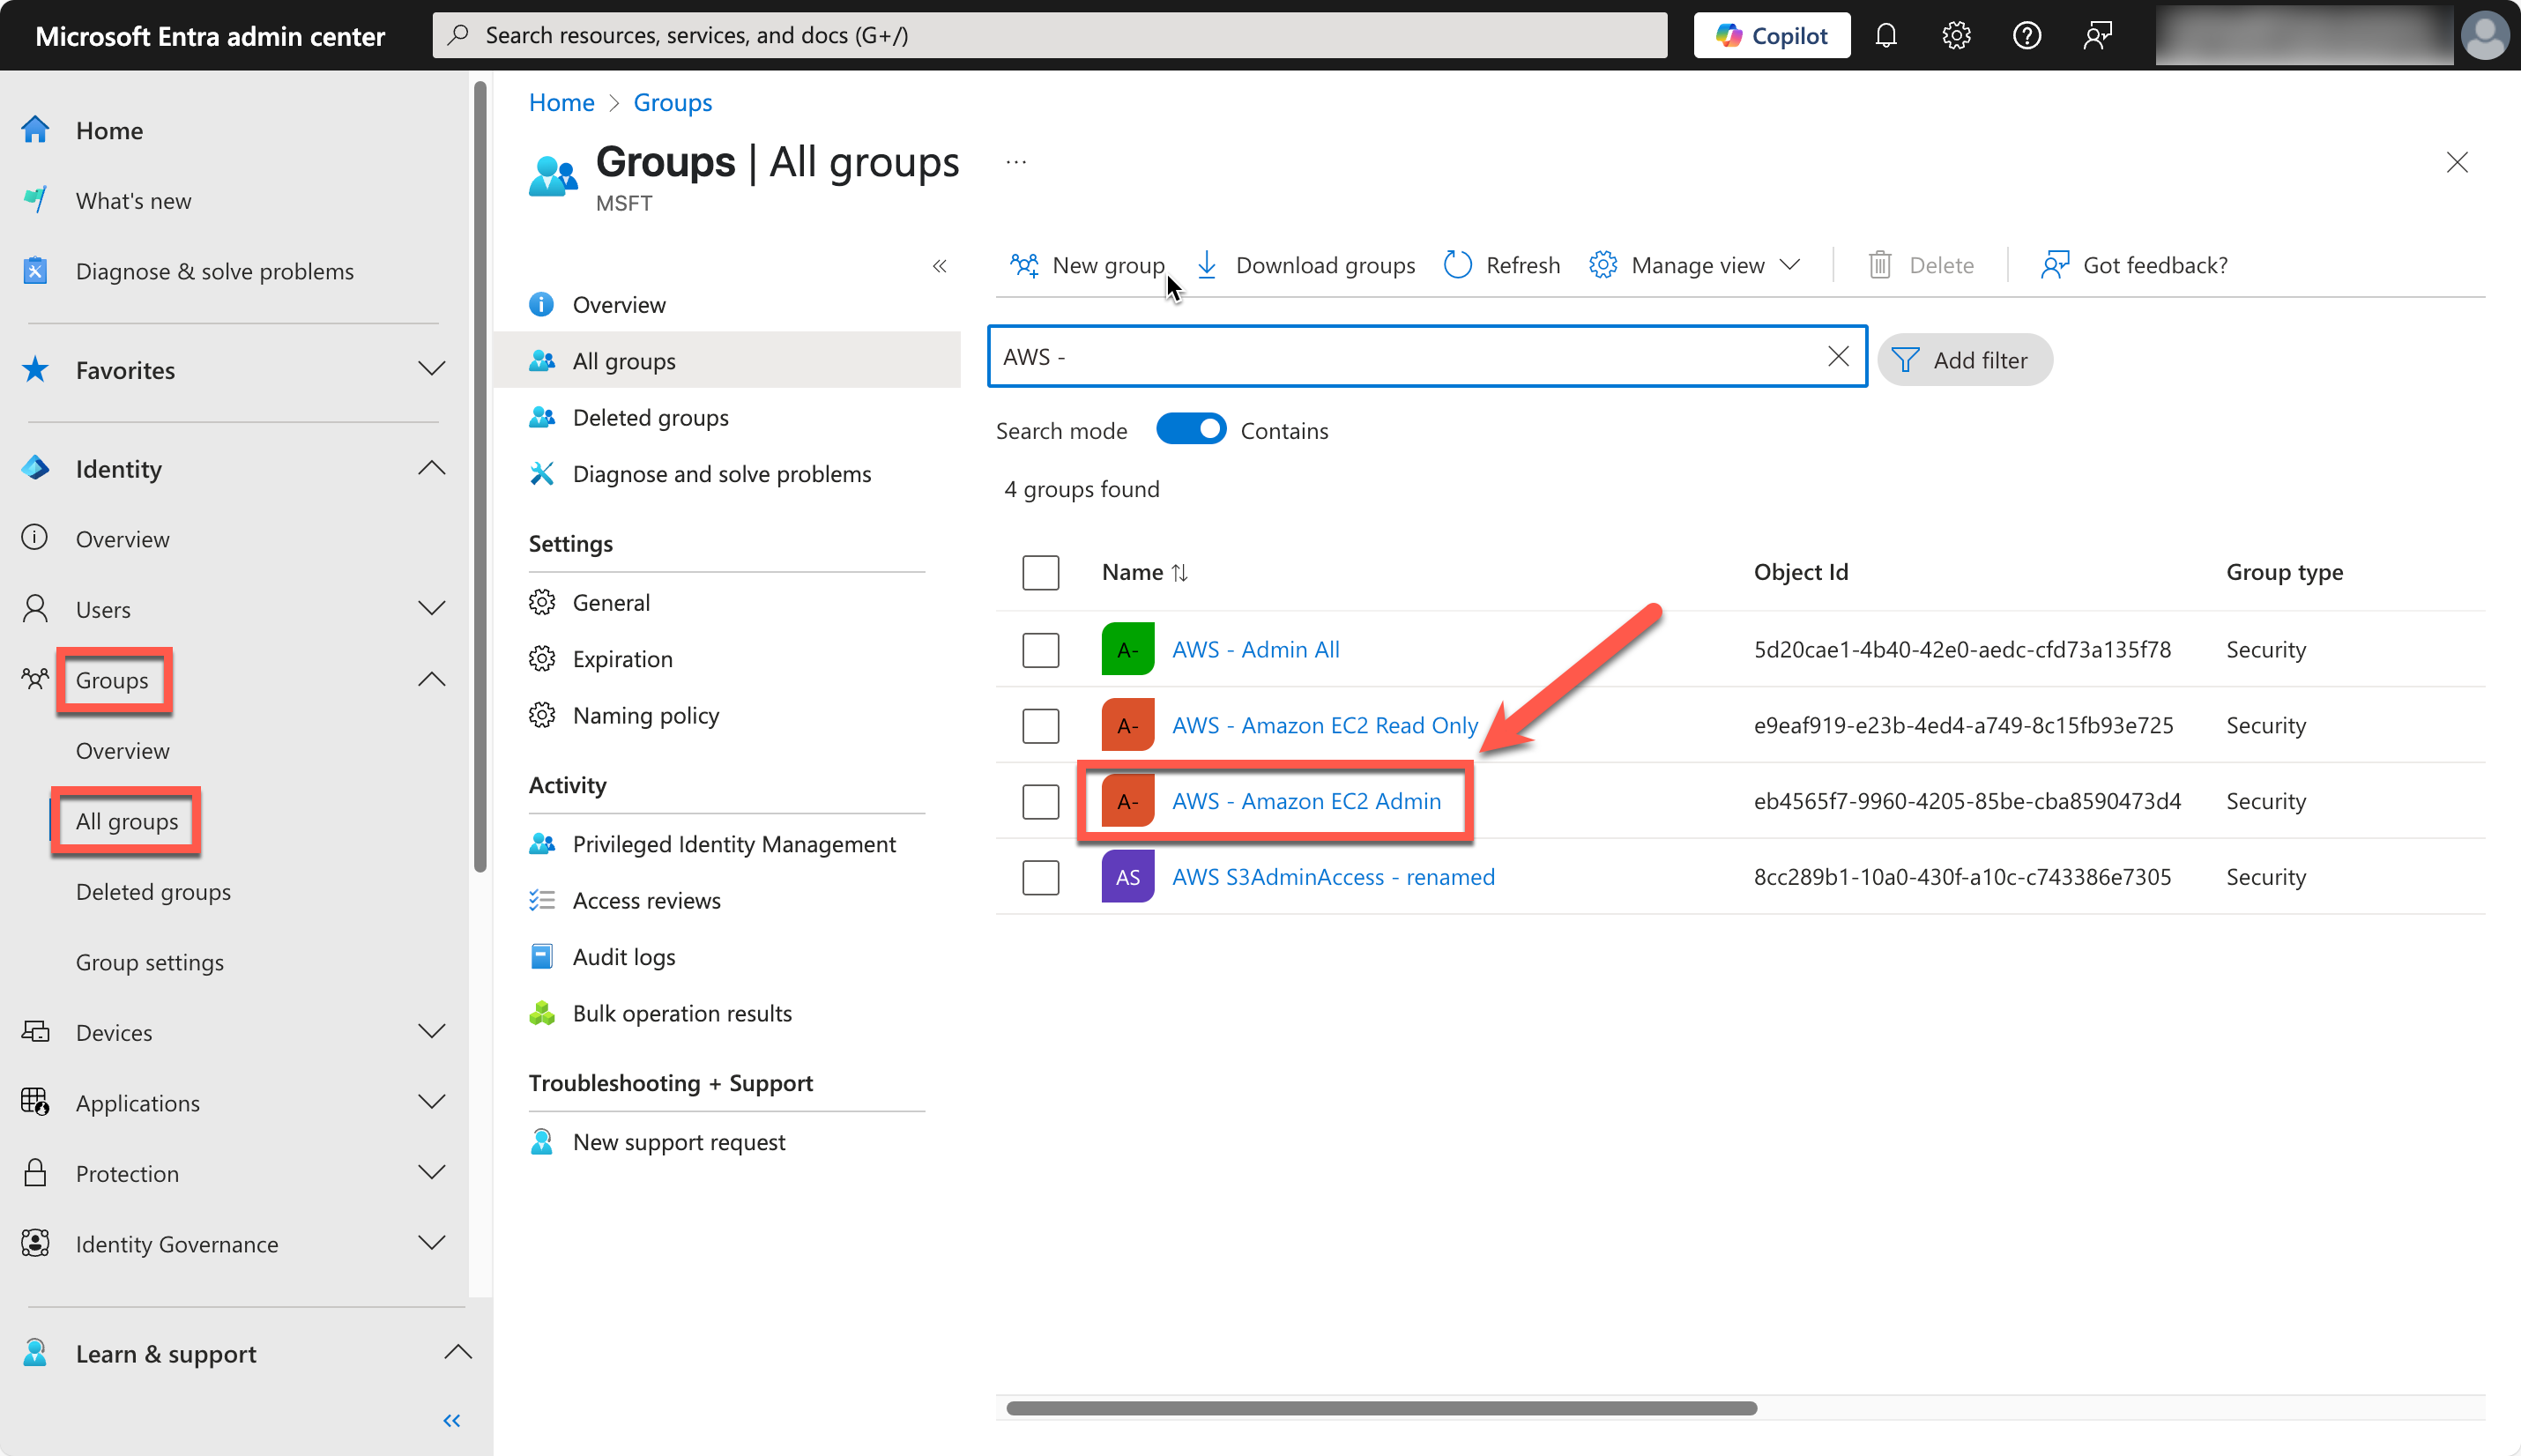Open the Manage view dropdown
Image resolution: width=2521 pixels, height=1456 pixels.
(1694, 264)
